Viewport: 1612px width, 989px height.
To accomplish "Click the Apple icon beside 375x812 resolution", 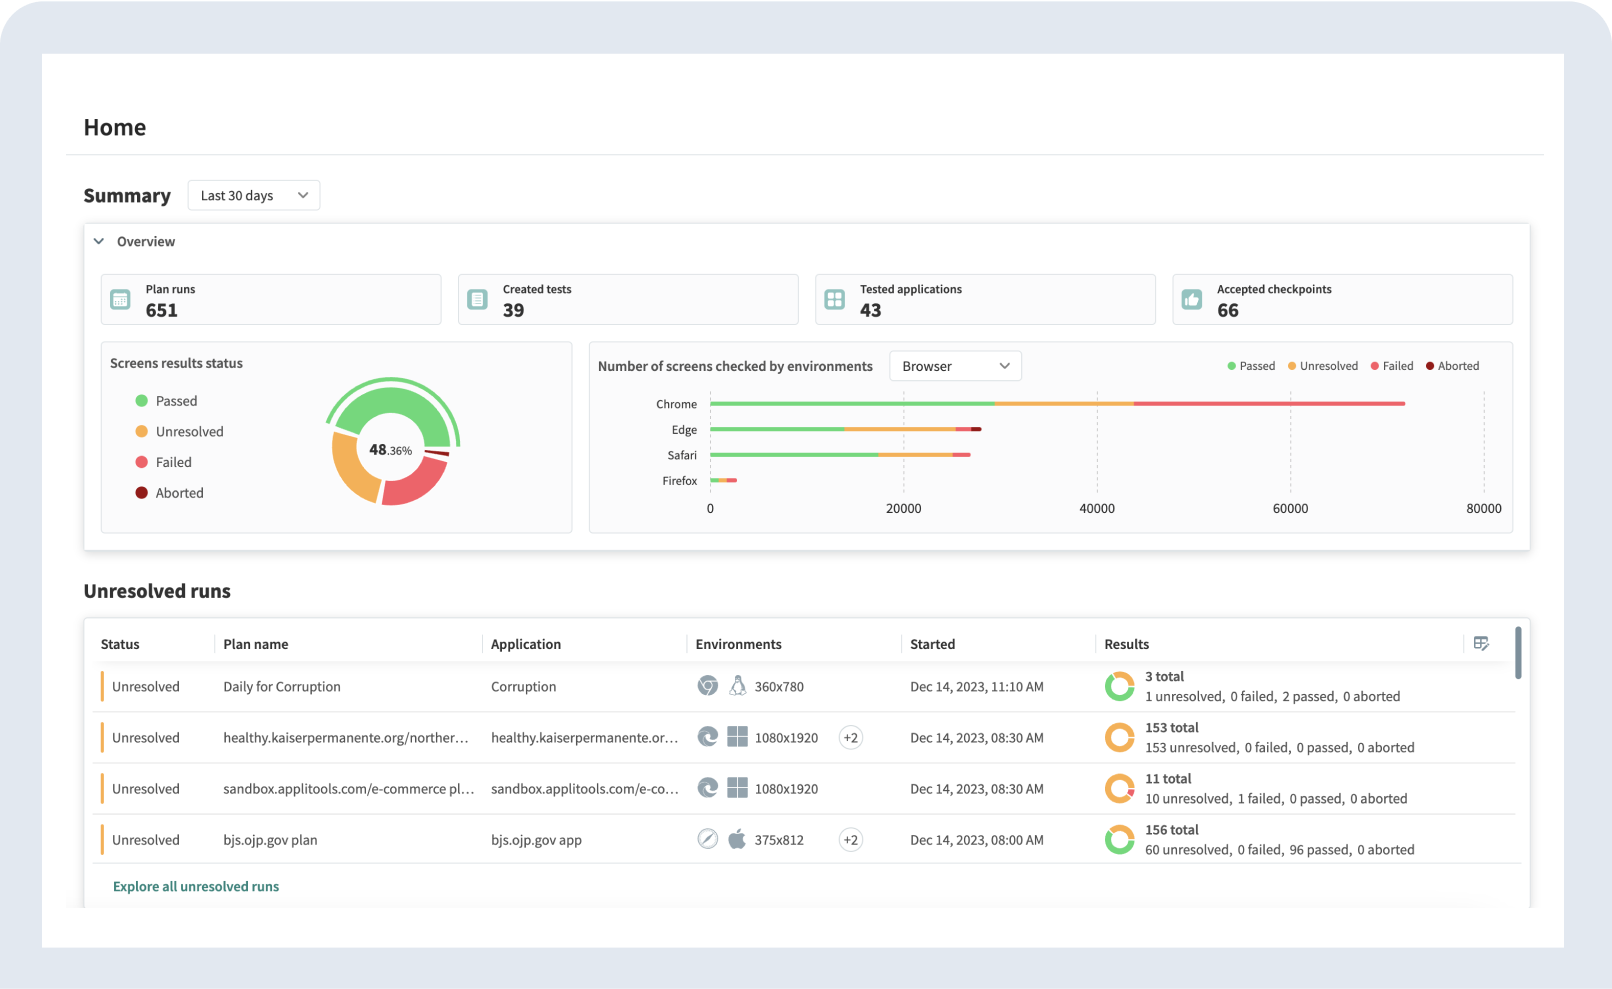I will pos(738,839).
